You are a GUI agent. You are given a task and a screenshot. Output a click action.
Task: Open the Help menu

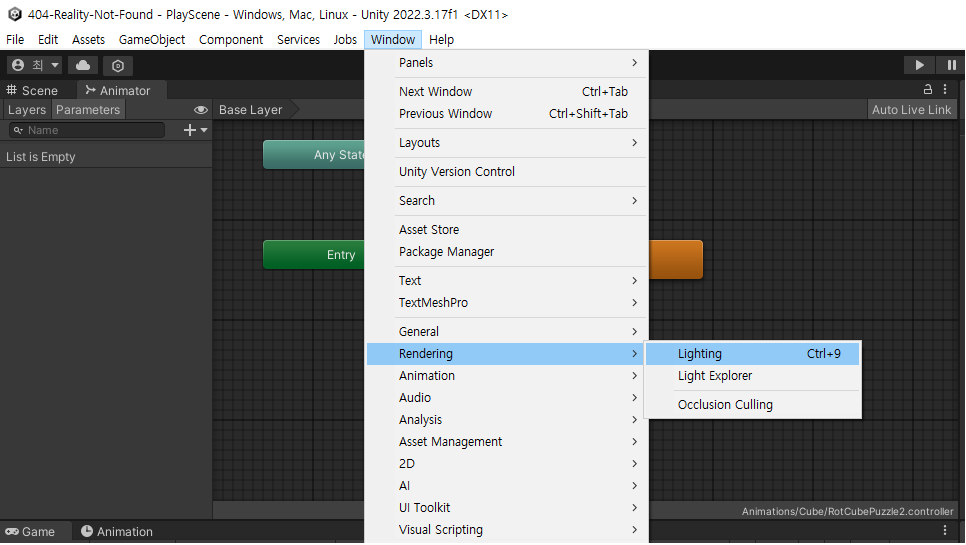click(x=441, y=39)
